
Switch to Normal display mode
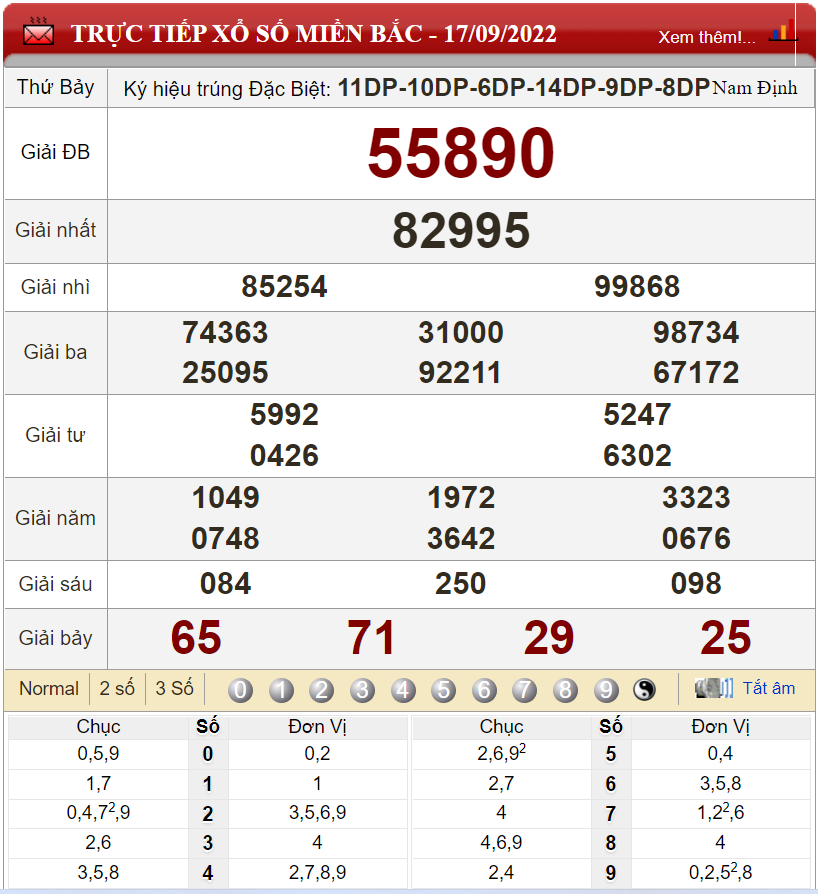click(49, 689)
